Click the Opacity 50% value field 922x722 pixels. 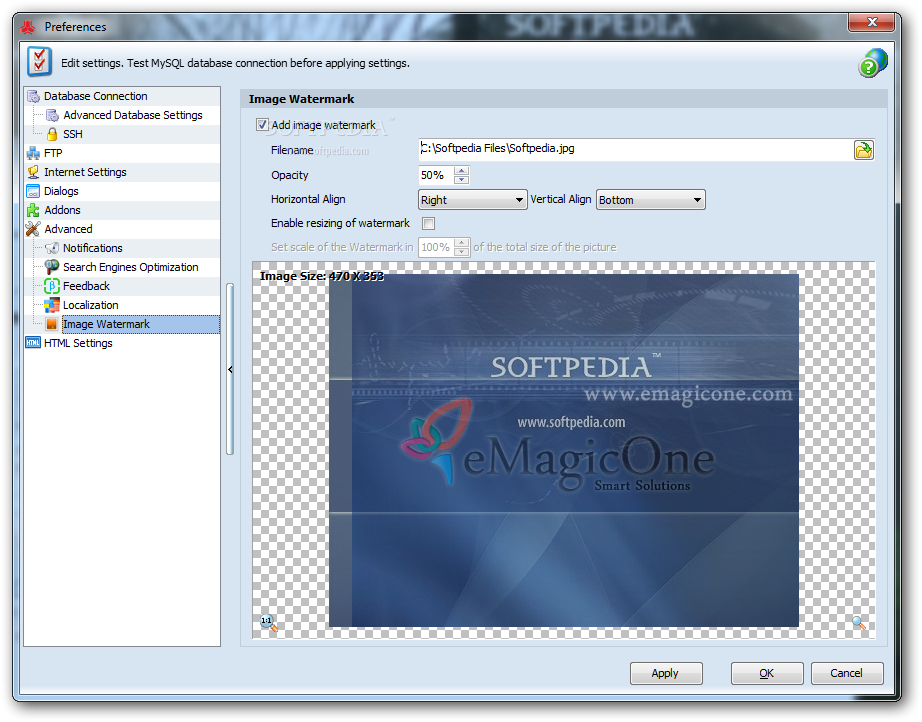(436, 175)
